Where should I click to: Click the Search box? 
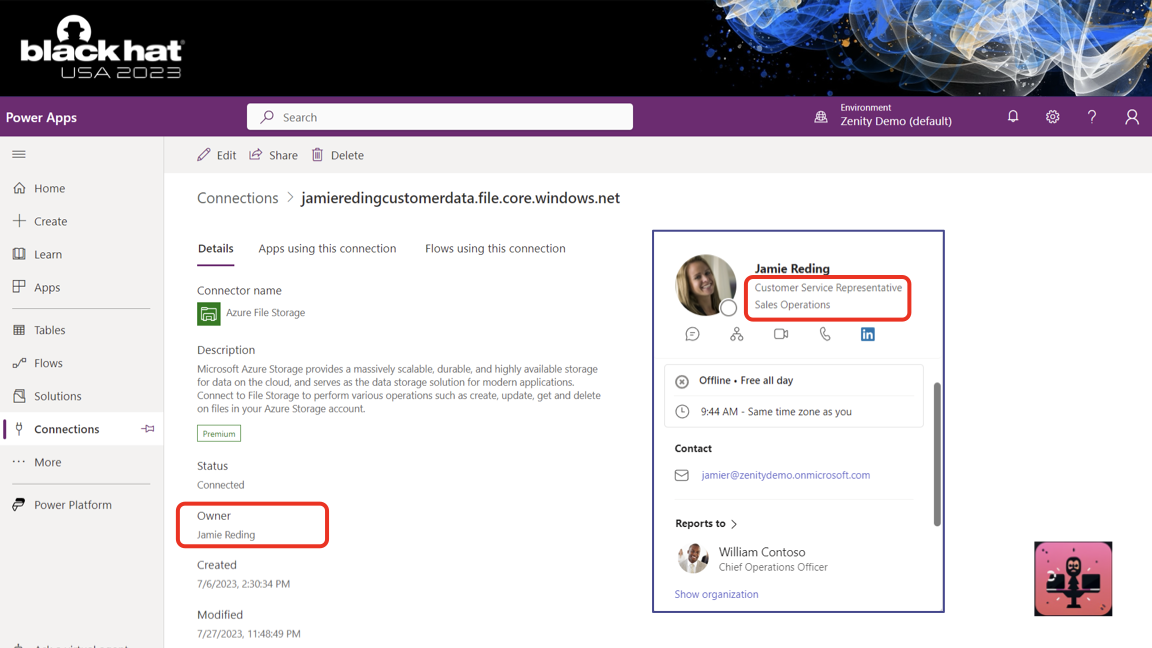point(439,117)
